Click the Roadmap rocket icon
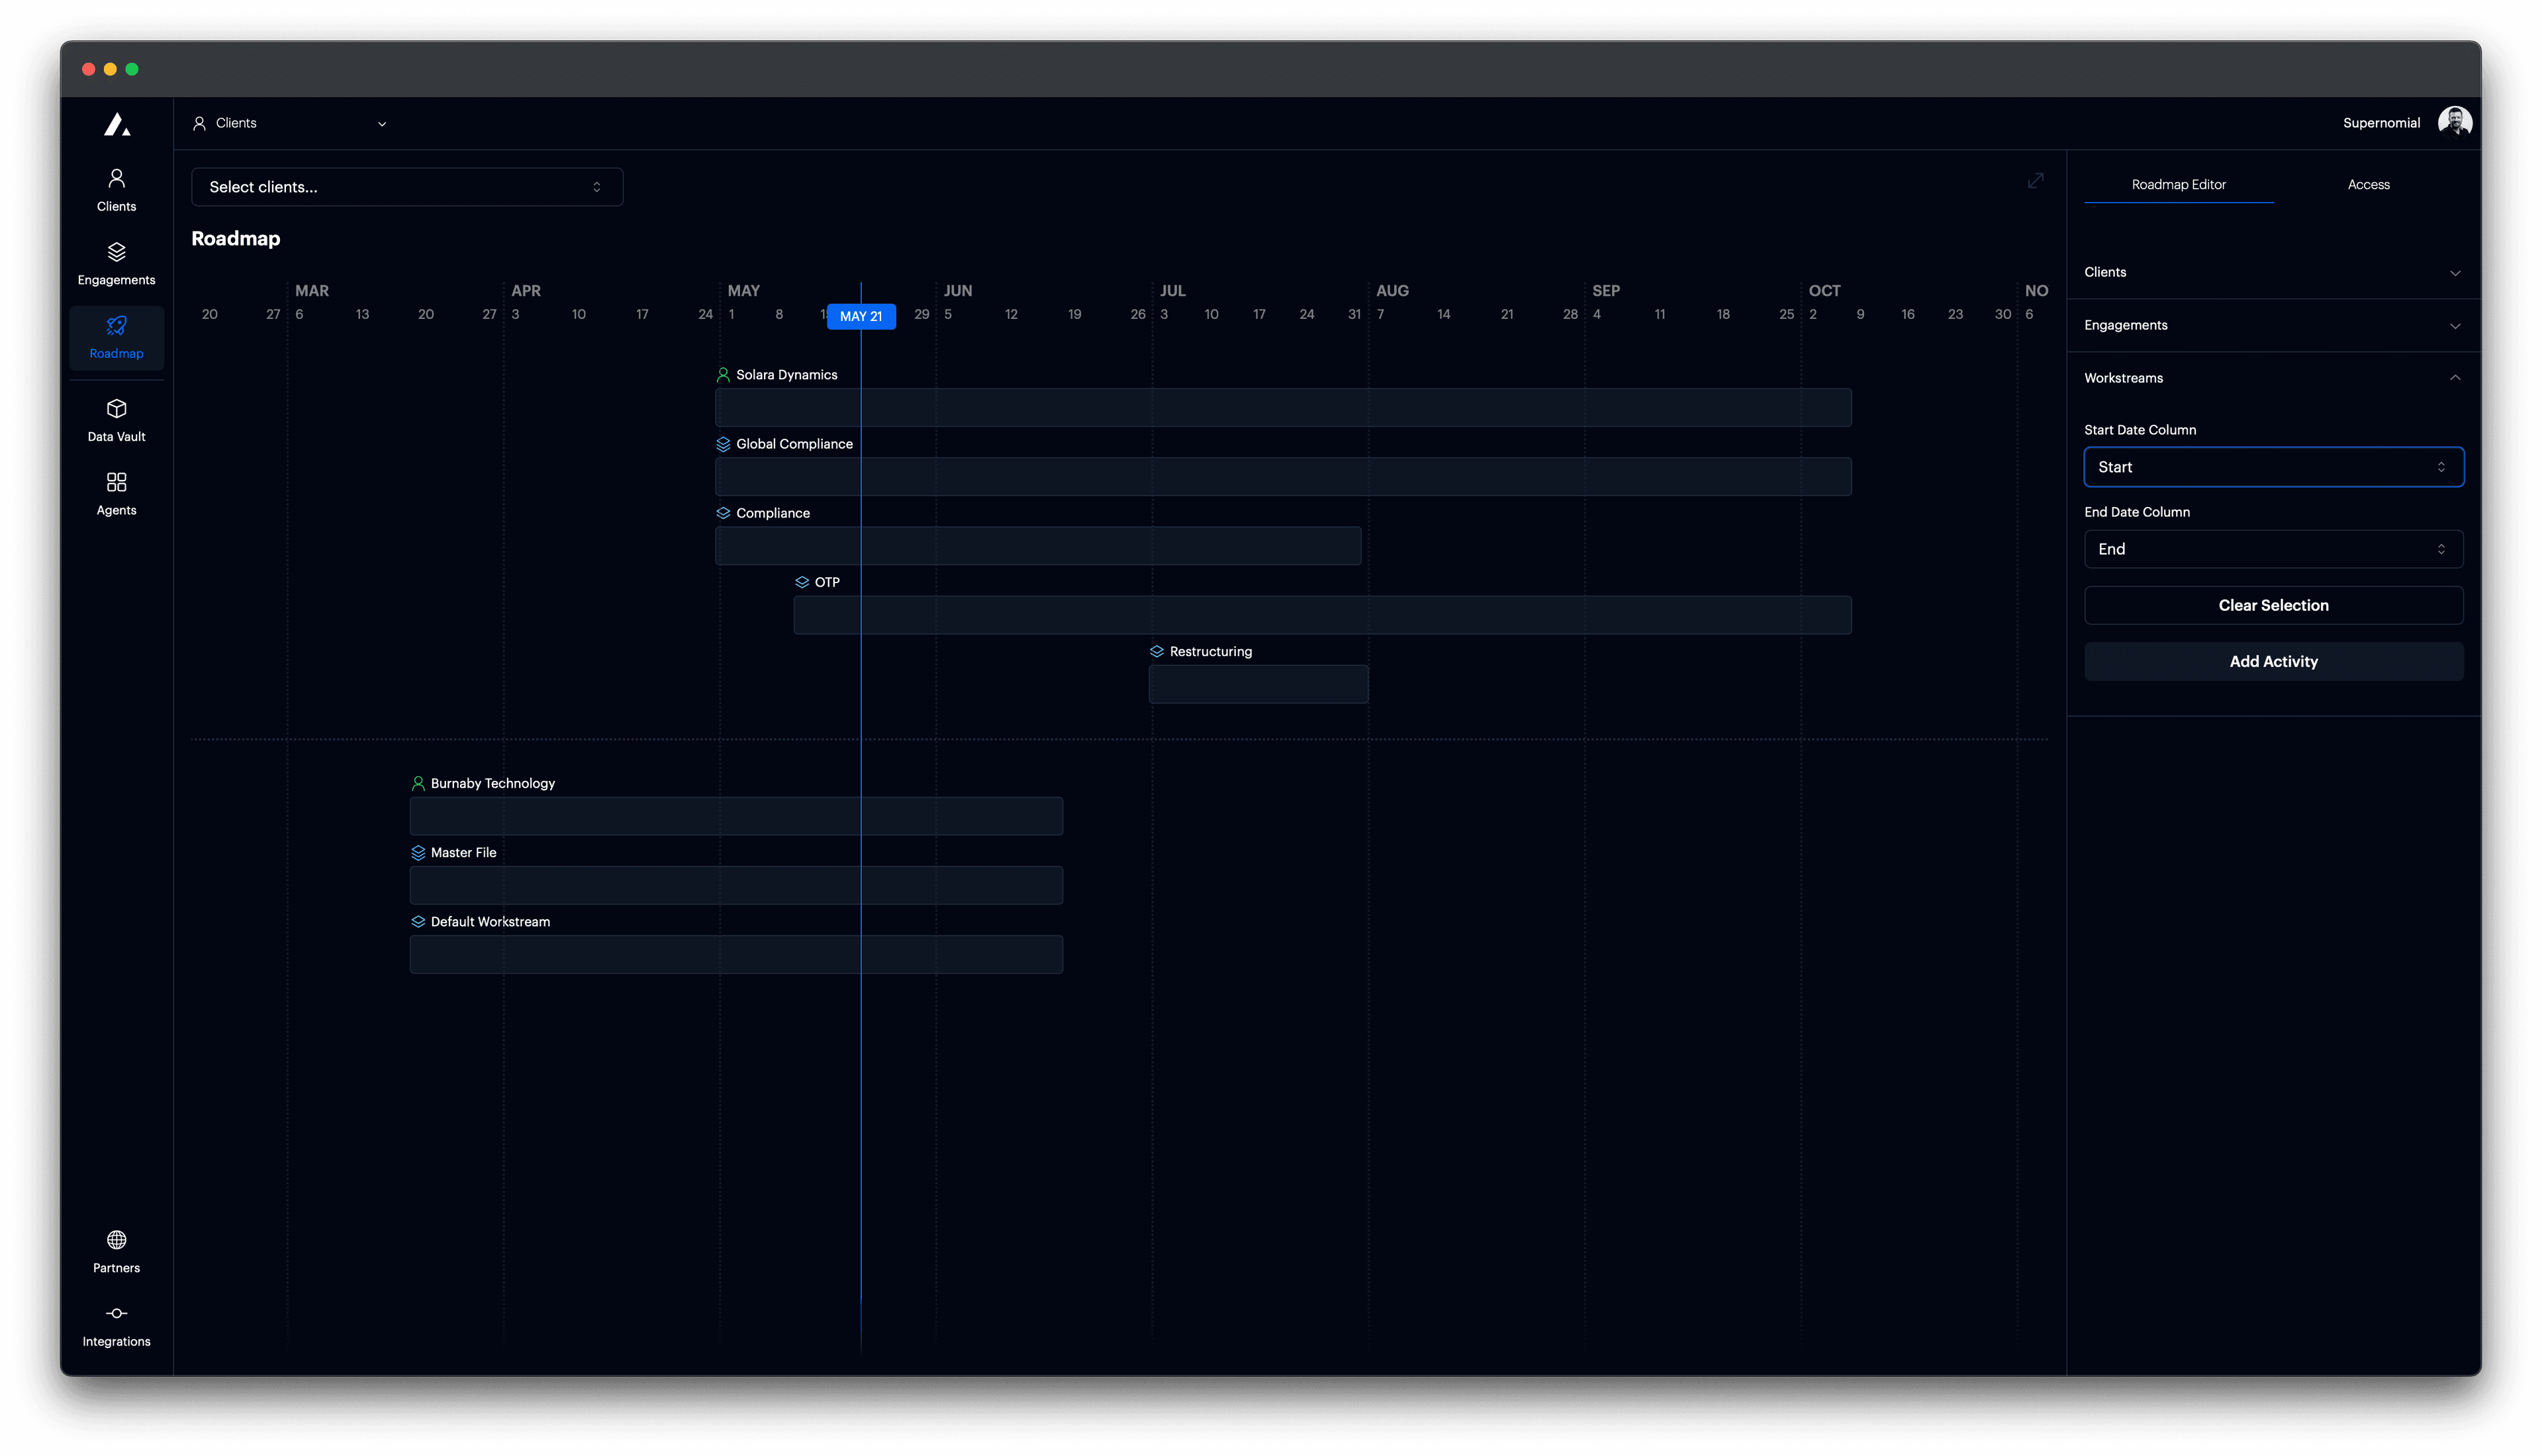The height and width of the screenshot is (1456, 2542). 116,325
